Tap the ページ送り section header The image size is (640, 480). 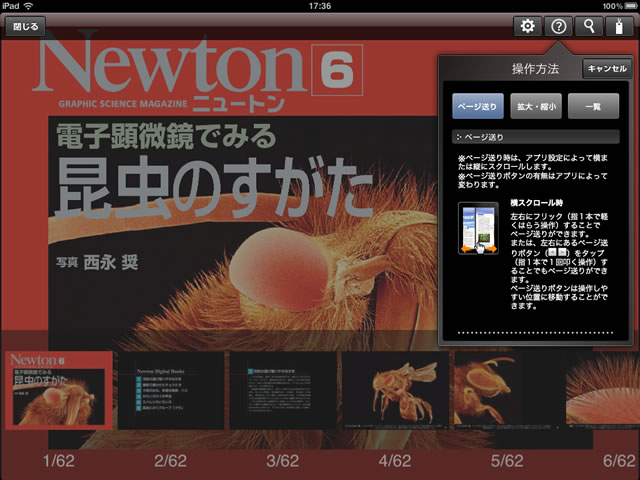pos(536,137)
